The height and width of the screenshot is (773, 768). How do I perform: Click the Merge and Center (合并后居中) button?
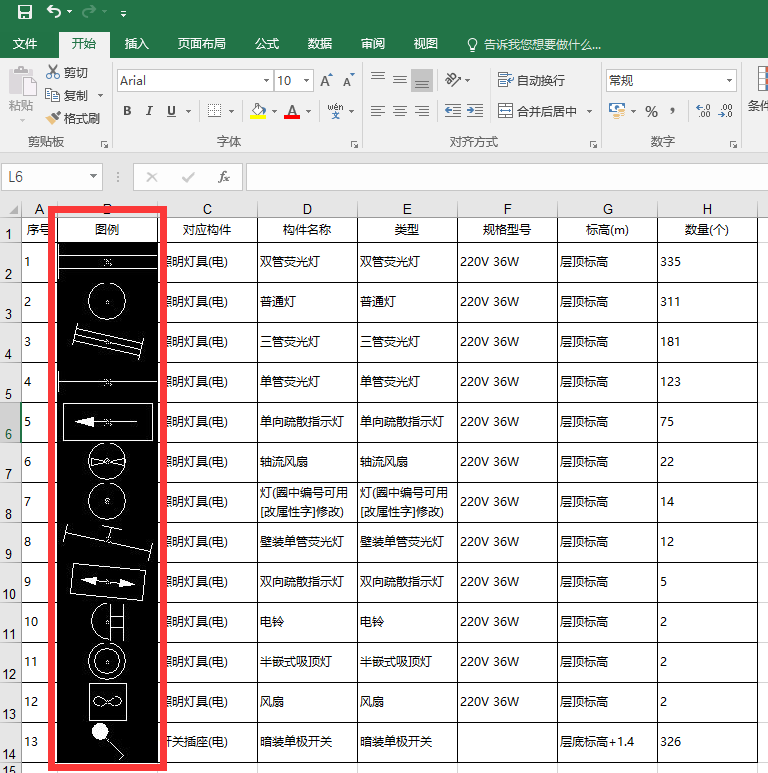[538, 111]
